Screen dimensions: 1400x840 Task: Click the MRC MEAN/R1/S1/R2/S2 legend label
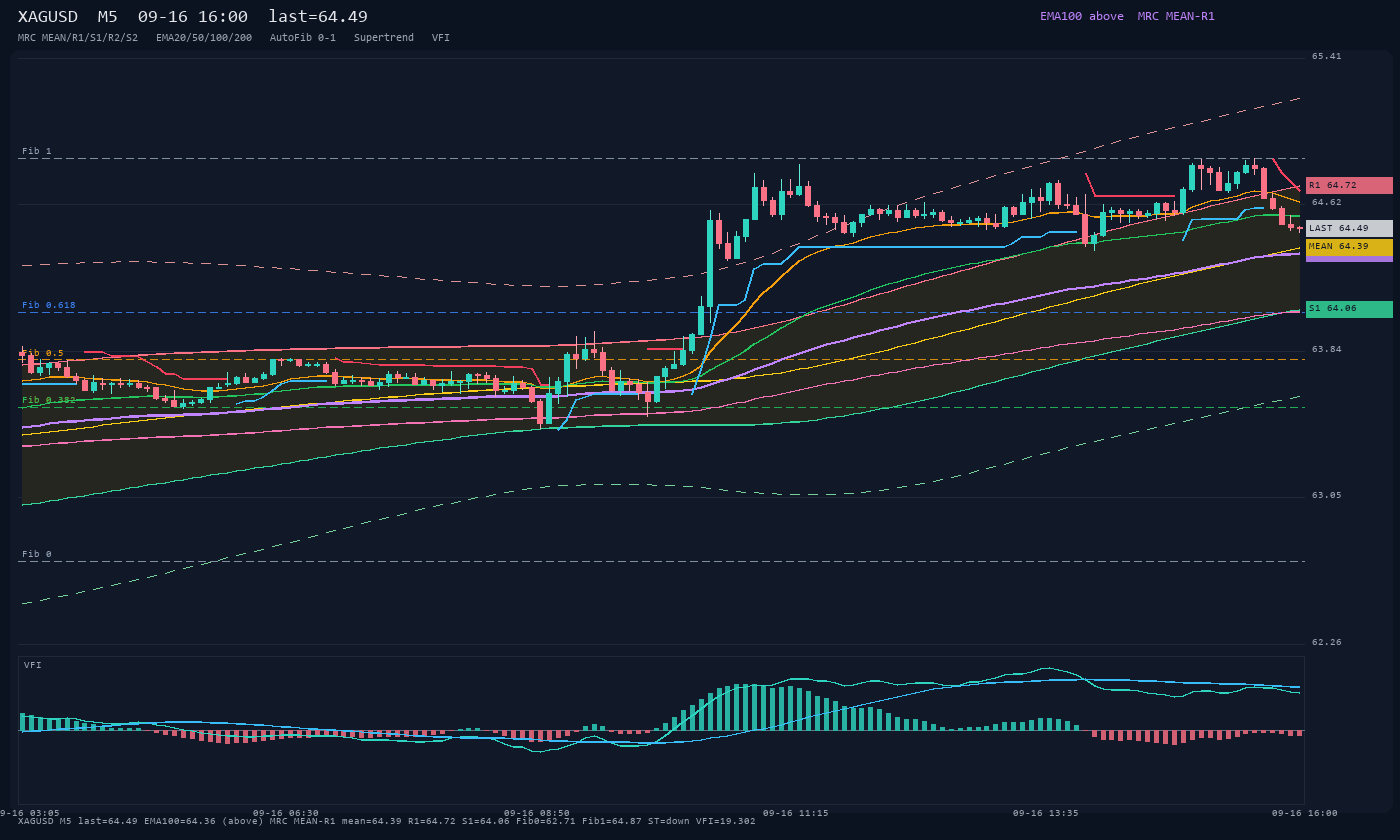pyautogui.click(x=78, y=38)
